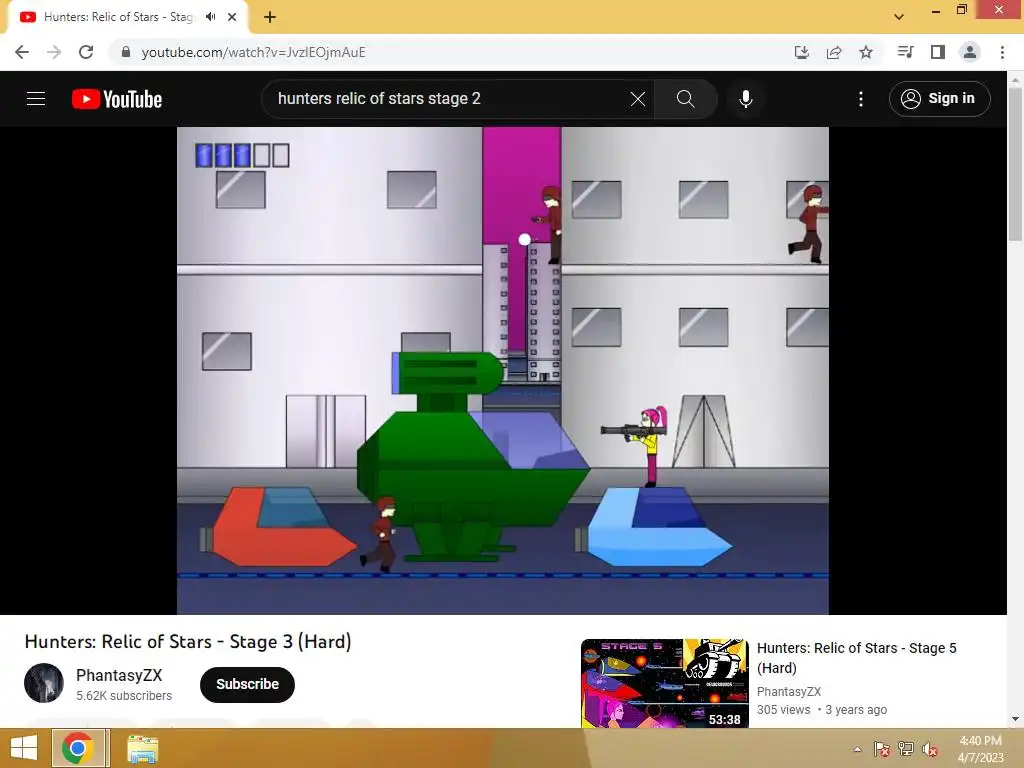Image resolution: width=1024 pixels, height=768 pixels.
Task: Open the Chrome profile avatar
Action: click(970, 52)
